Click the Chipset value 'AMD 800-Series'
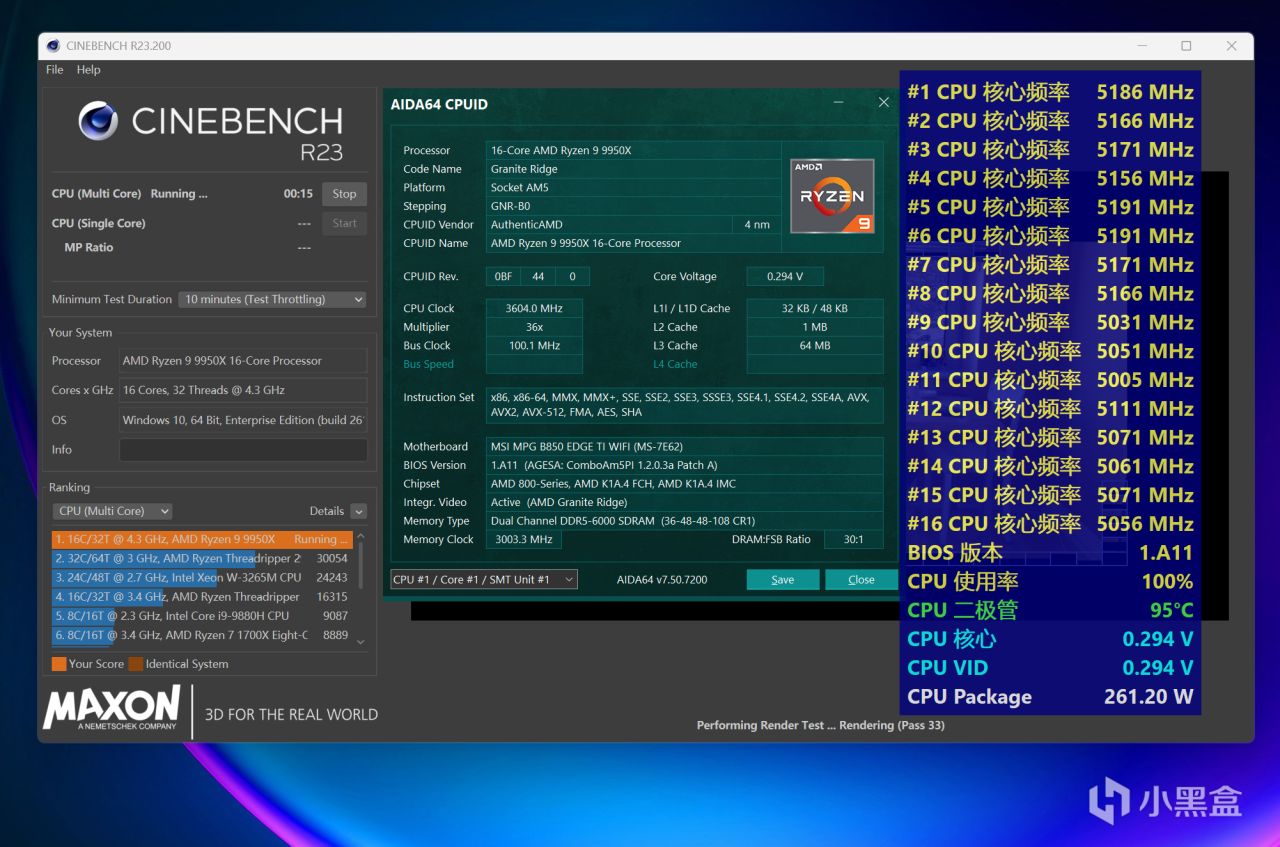1280x847 pixels. pyautogui.click(x=685, y=484)
